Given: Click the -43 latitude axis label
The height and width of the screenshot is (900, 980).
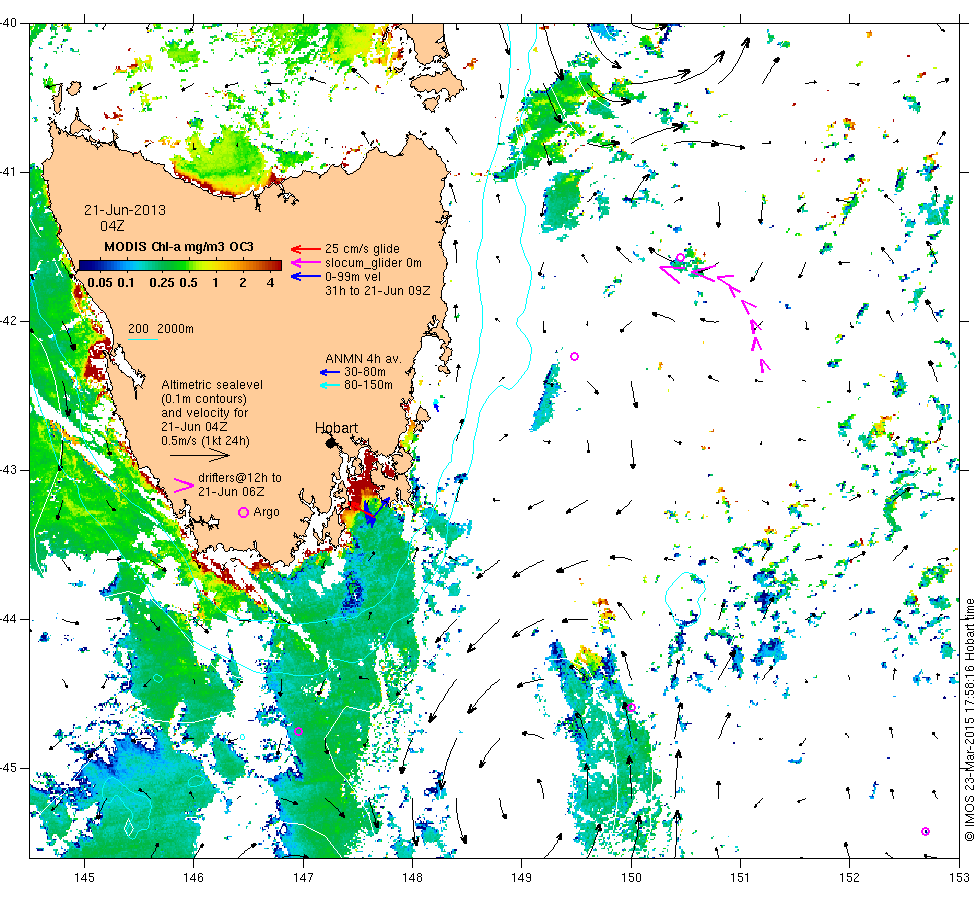Looking at the screenshot, I should (x=9, y=470).
